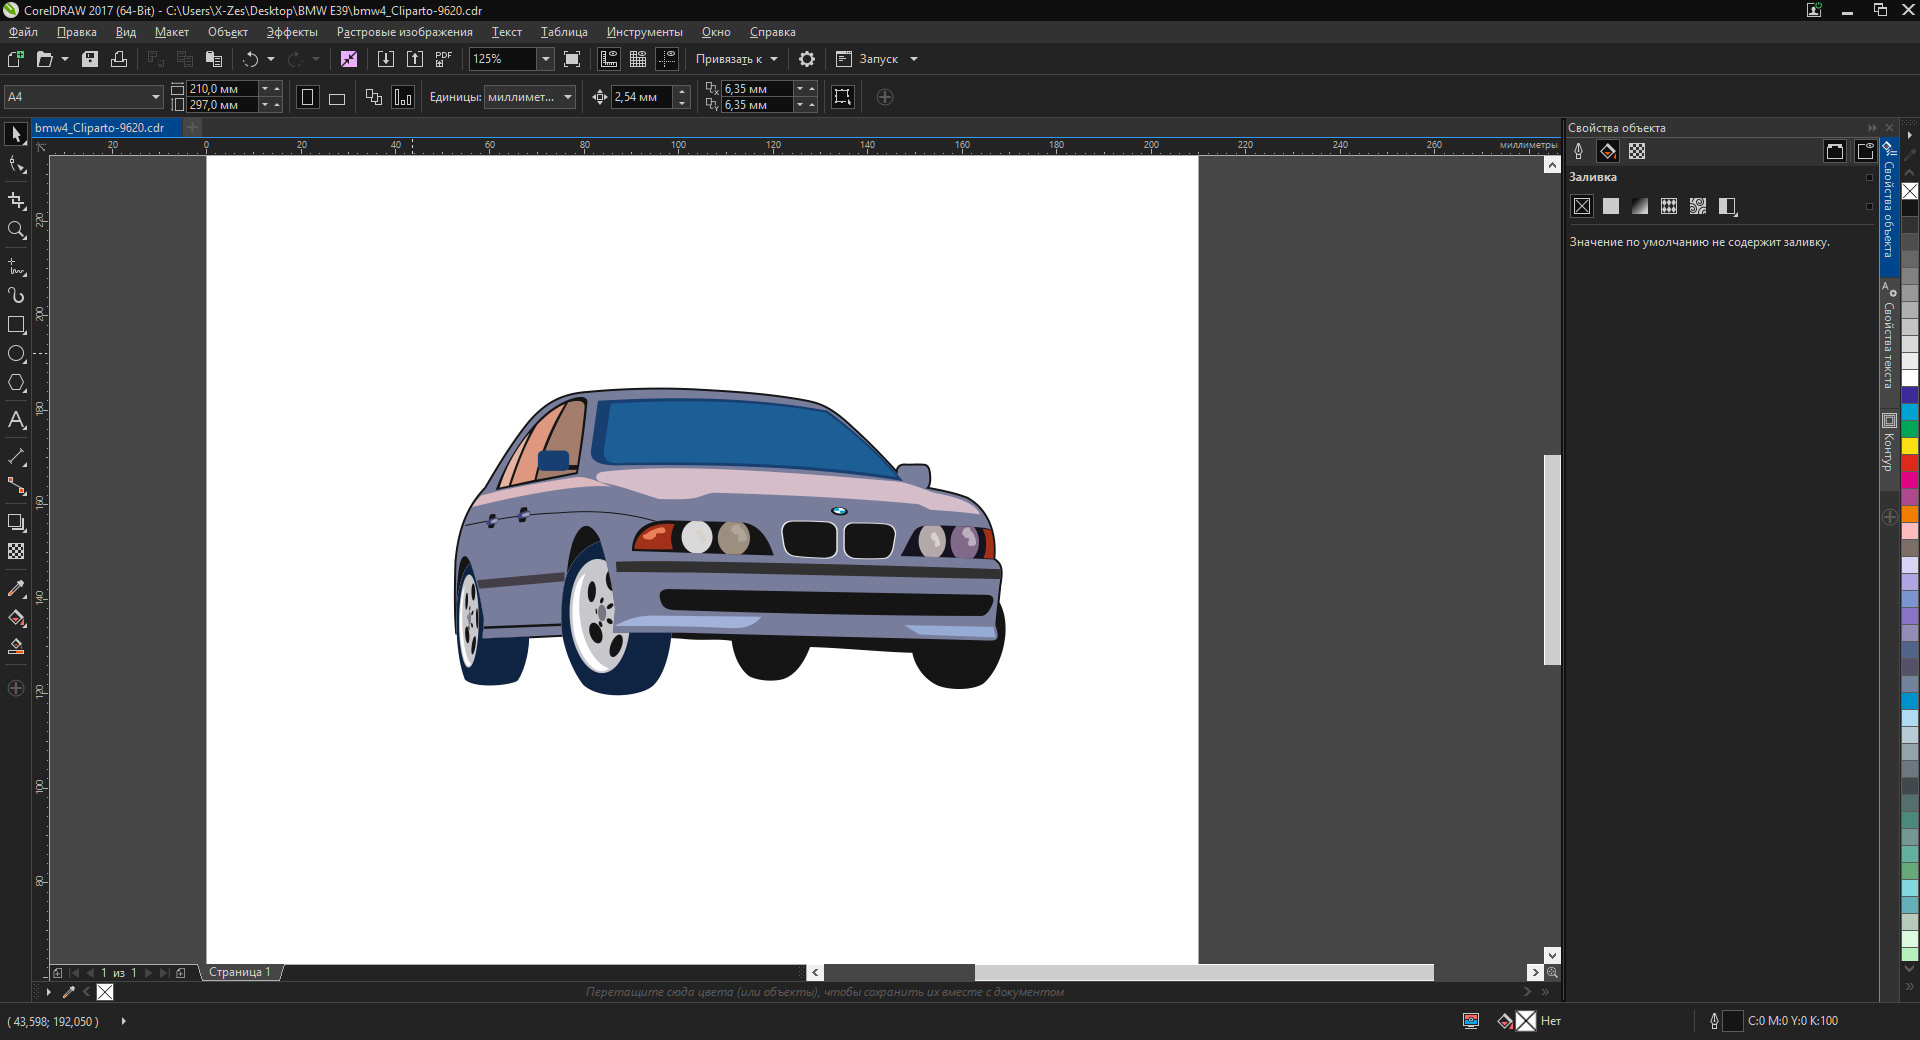
Task: Open the Transparency tab in Object Properties
Action: pyautogui.click(x=1637, y=151)
